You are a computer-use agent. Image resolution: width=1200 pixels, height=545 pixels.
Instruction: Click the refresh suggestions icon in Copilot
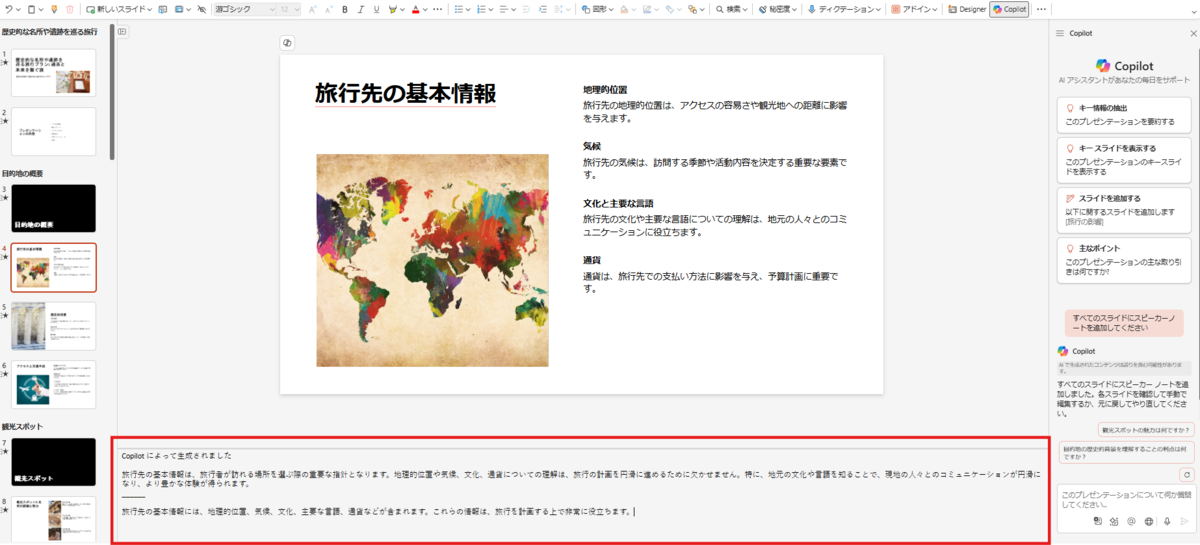(x=1186, y=475)
